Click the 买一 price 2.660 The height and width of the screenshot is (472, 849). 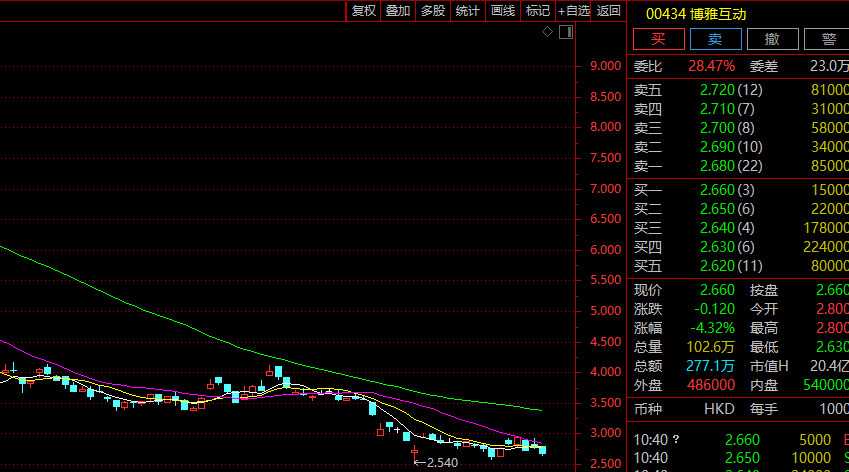pyautogui.click(x=717, y=190)
